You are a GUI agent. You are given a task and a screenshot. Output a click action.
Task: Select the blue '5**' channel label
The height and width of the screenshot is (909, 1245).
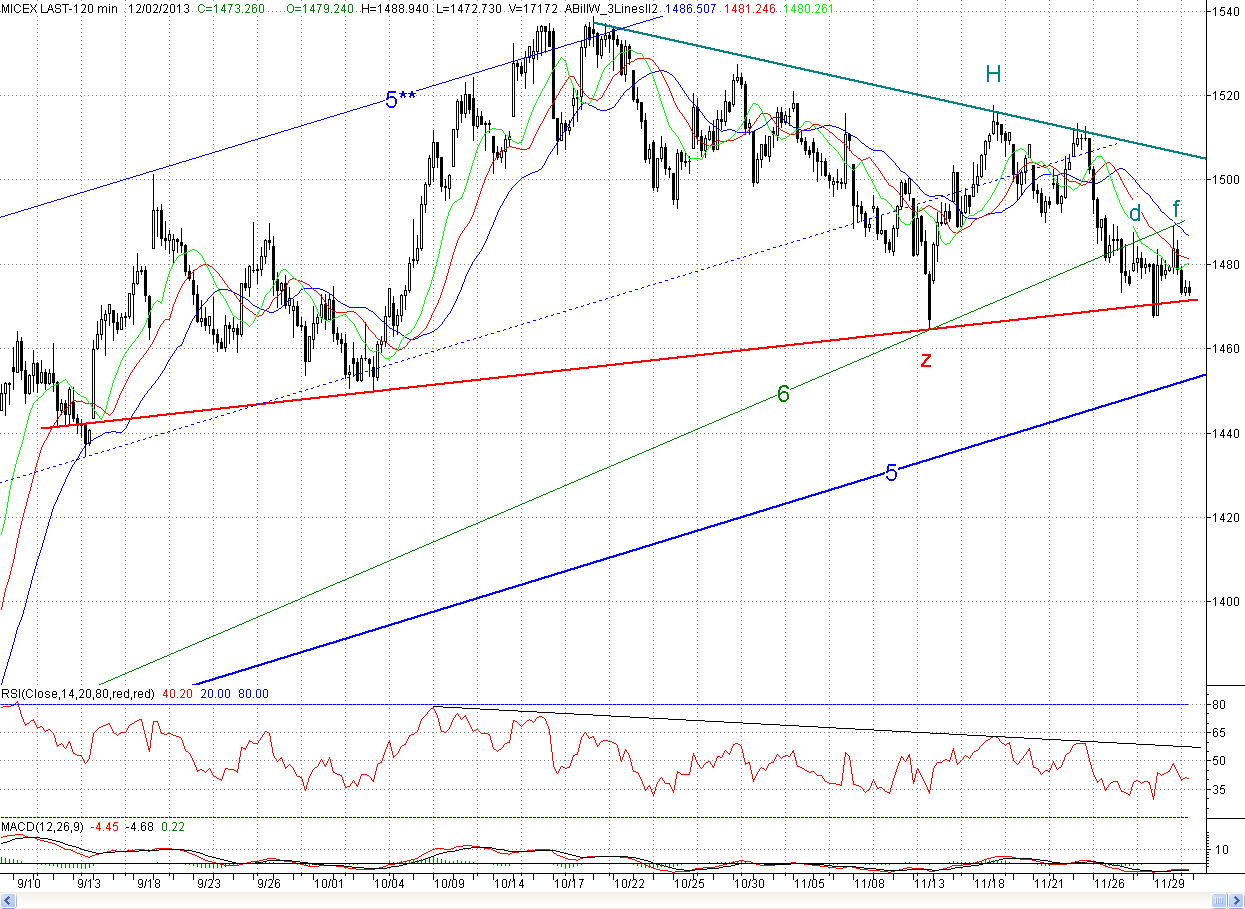click(x=400, y=99)
